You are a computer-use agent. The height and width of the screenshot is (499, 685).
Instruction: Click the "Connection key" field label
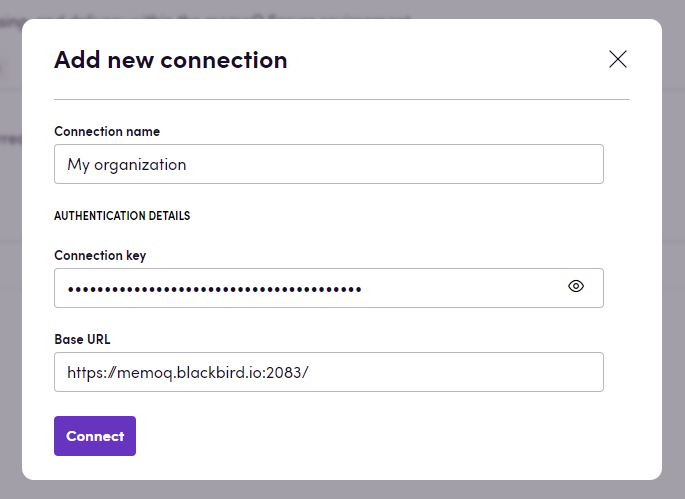pos(100,255)
